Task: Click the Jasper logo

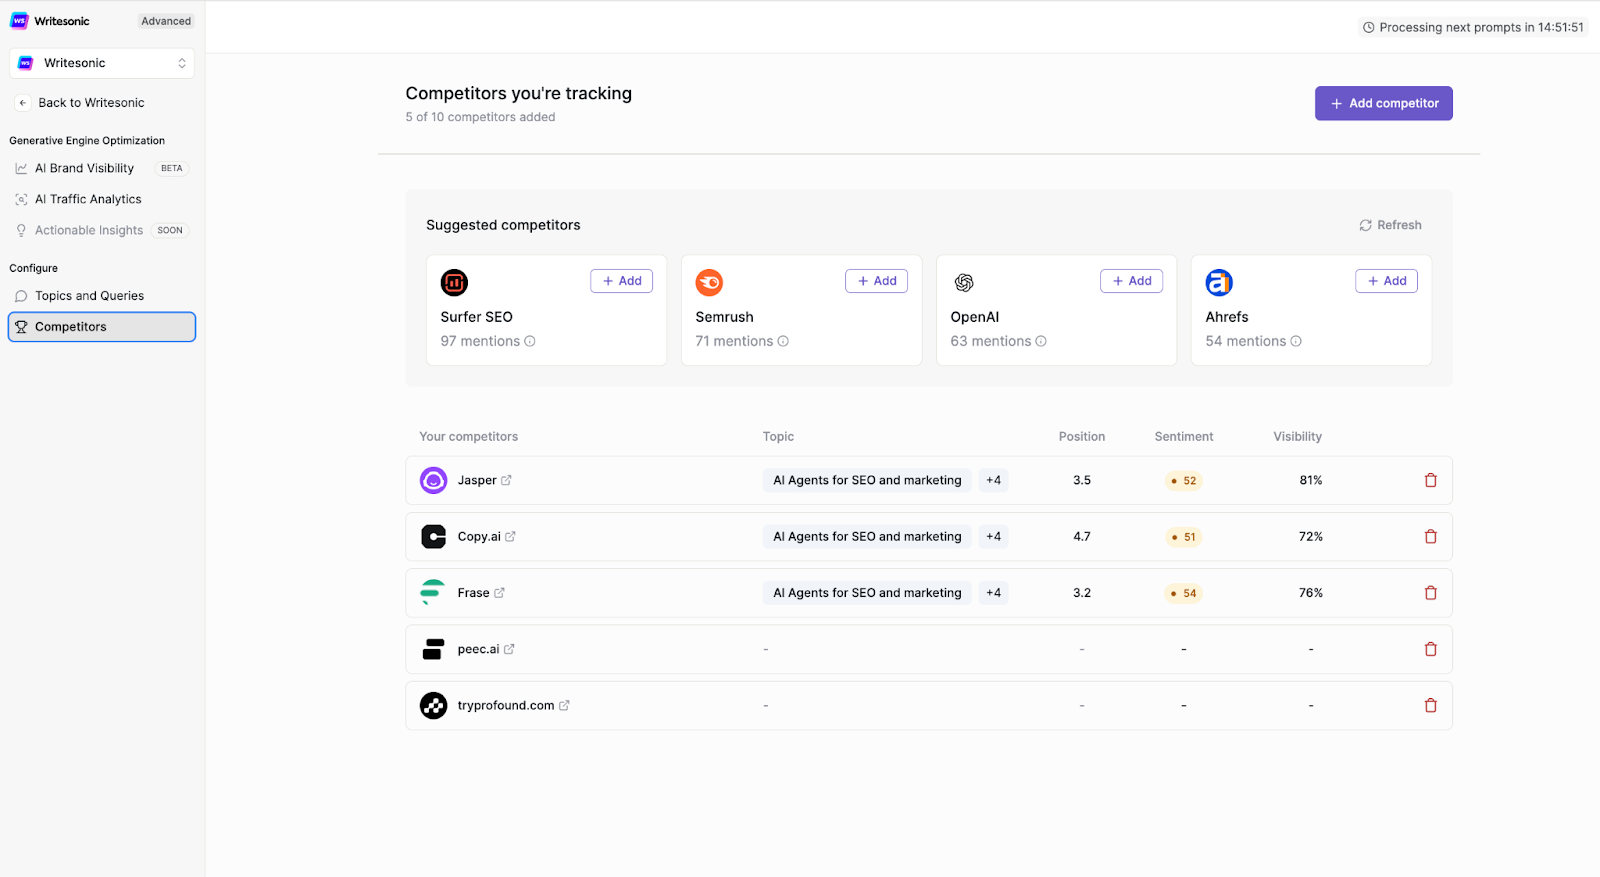Action: click(x=433, y=481)
